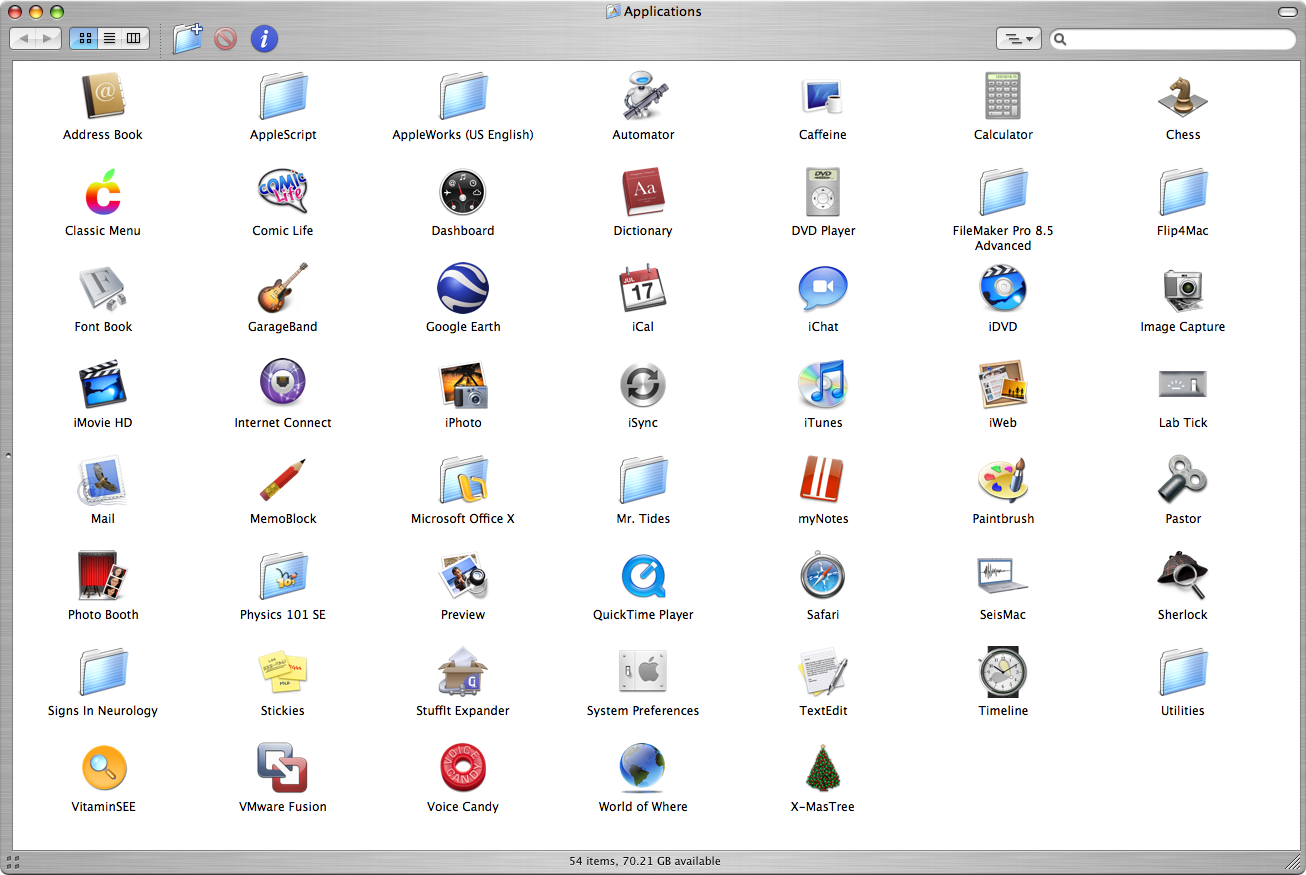The image size is (1306, 875).
Task: Select the SeisMac laptop icon
Action: [1003, 577]
